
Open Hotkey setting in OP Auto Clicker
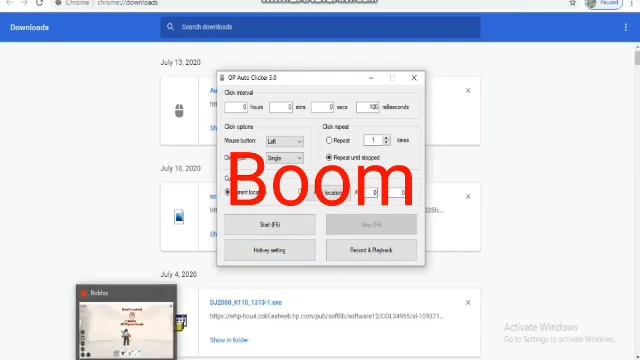point(269,250)
